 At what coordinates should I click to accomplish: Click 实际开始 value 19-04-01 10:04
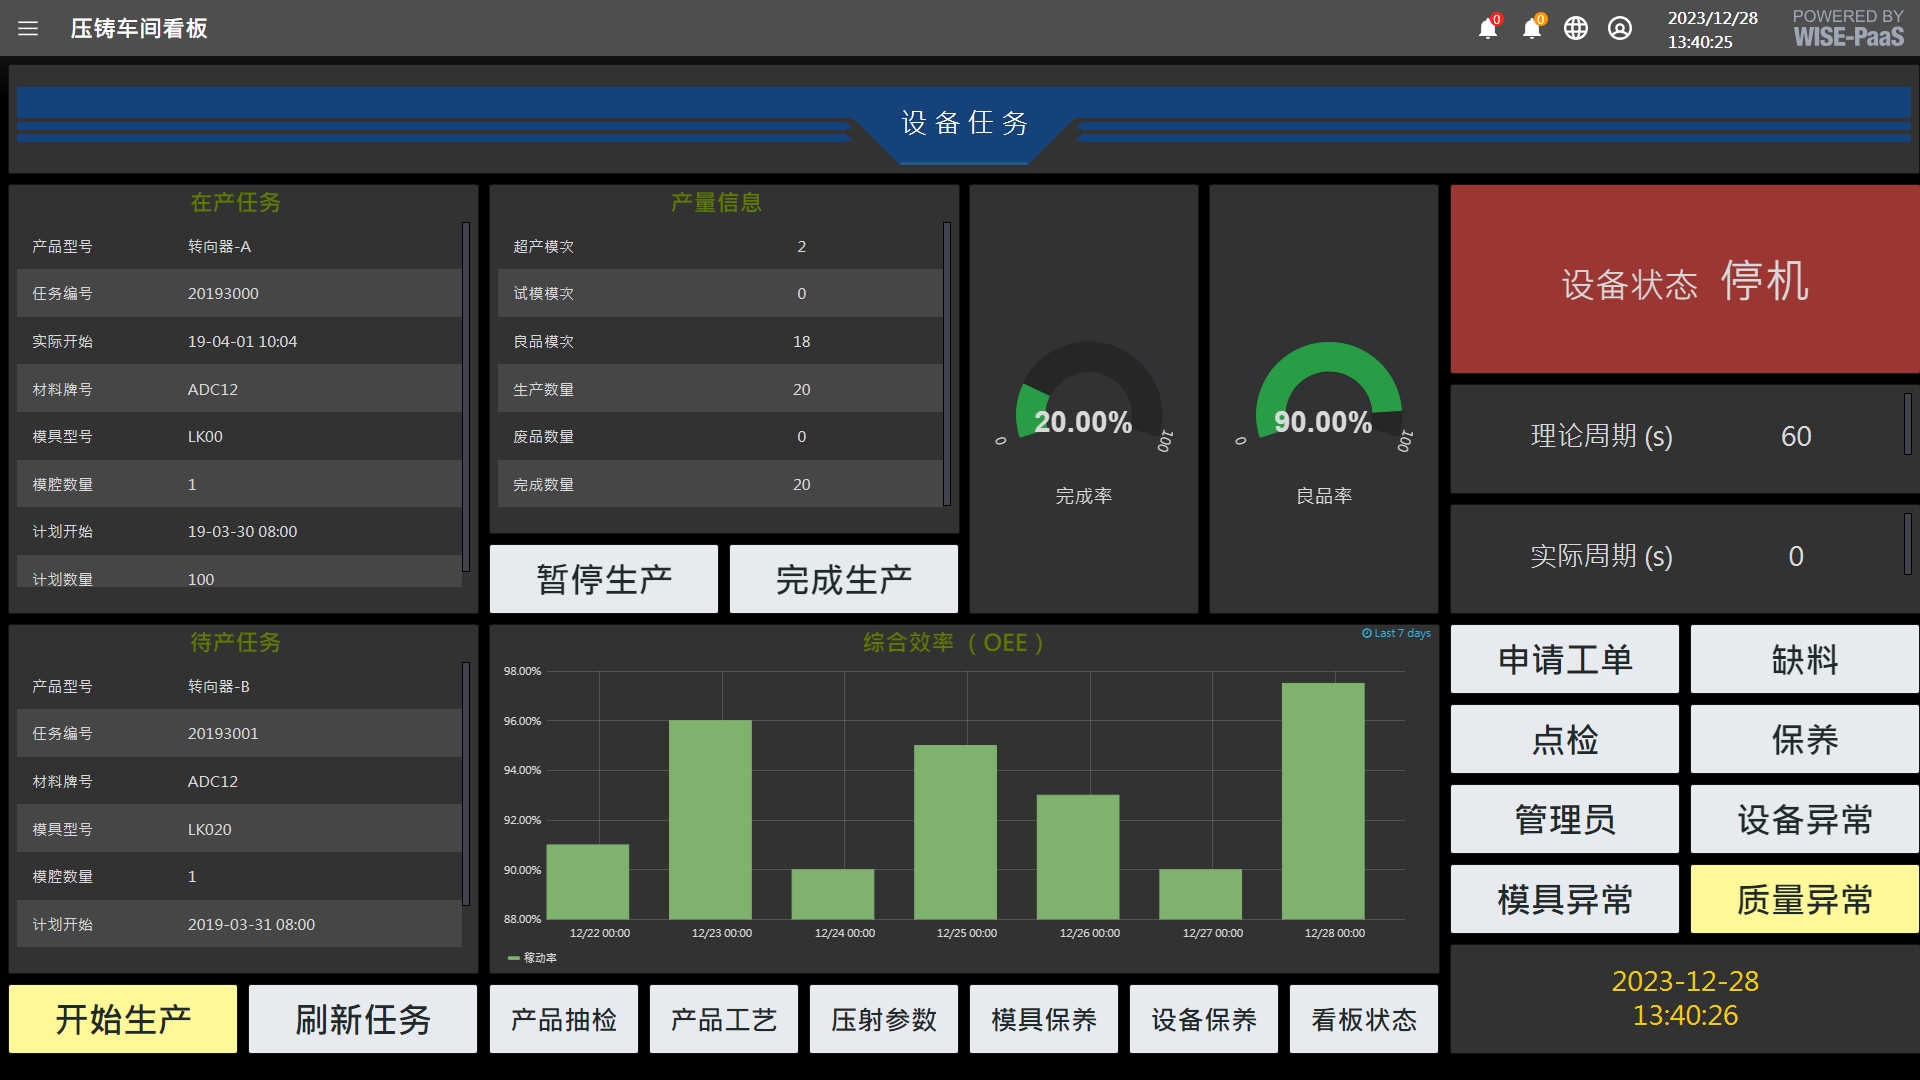[242, 342]
